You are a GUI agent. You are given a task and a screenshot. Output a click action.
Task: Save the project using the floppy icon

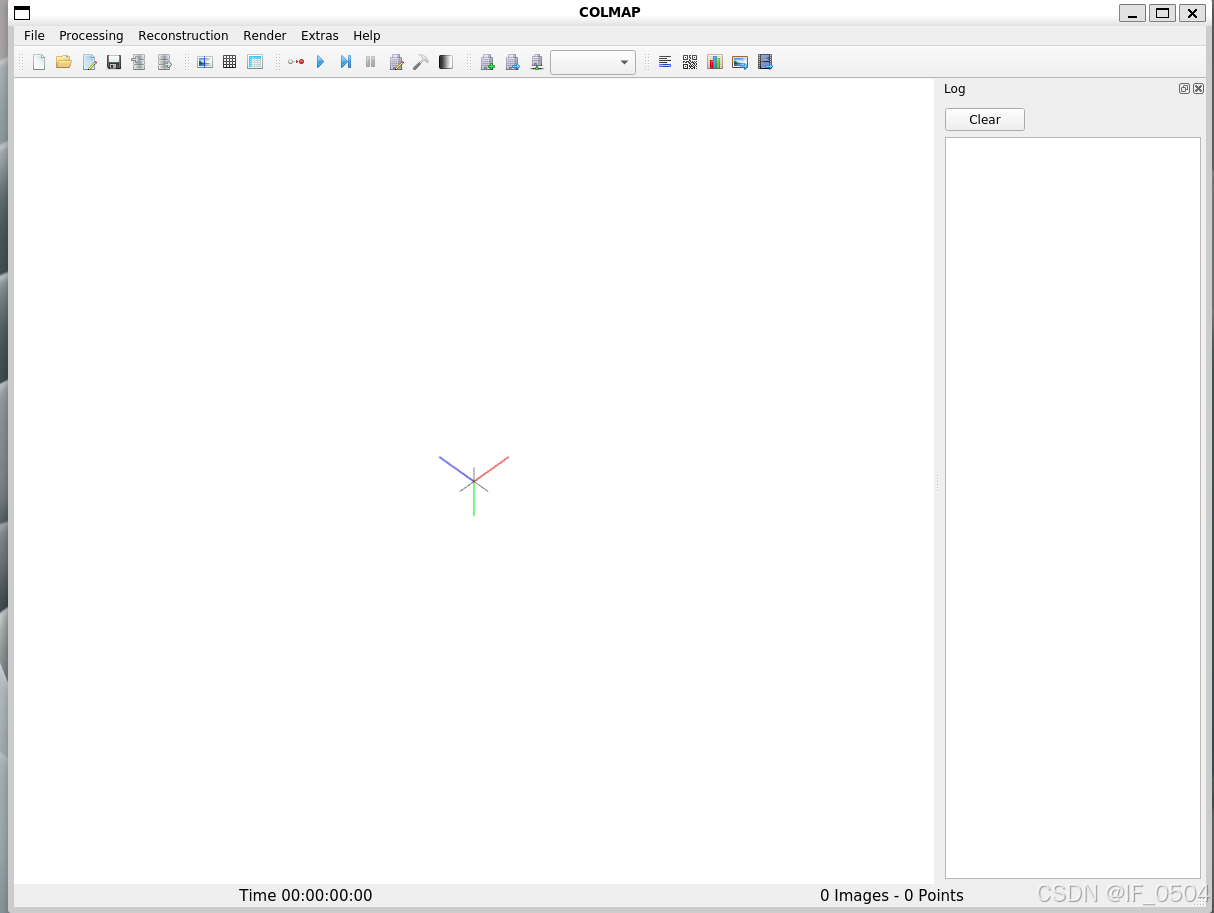pyautogui.click(x=114, y=62)
